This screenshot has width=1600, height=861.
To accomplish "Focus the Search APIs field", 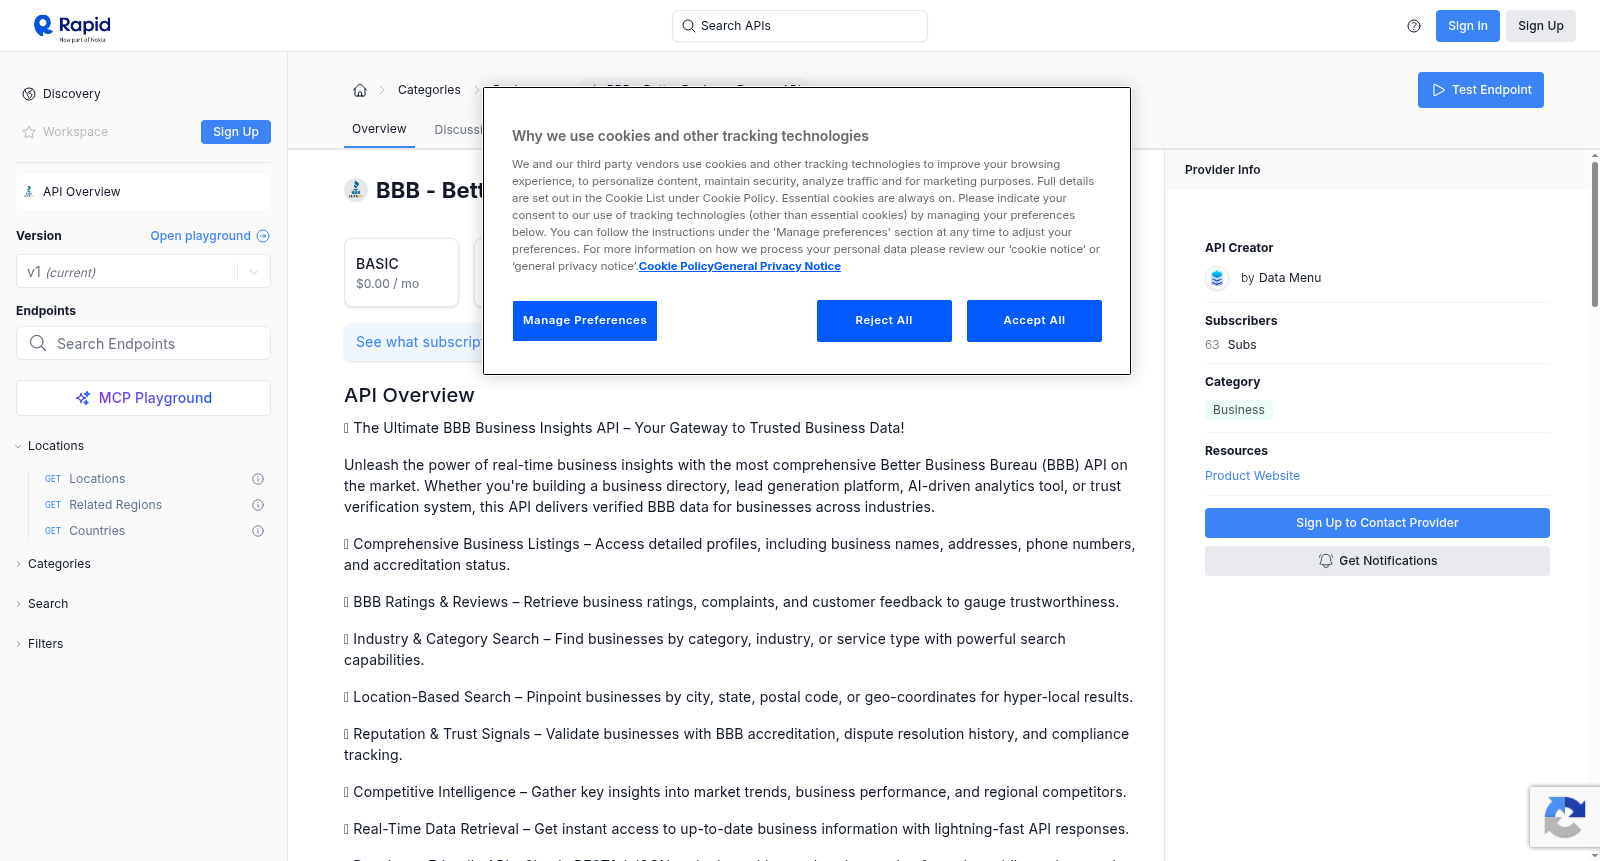I will click(800, 26).
